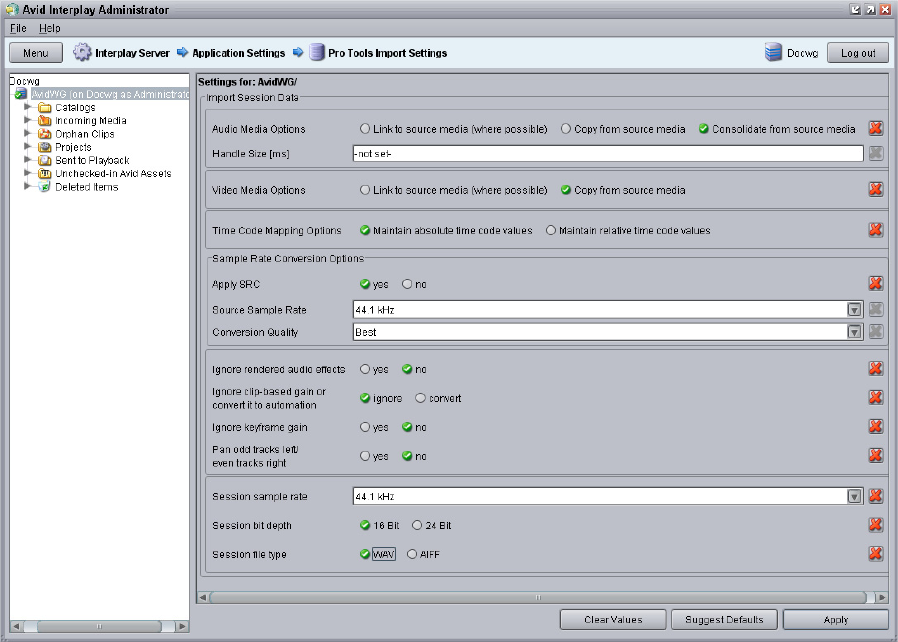
Task: Open the File menu
Action: tap(18, 28)
